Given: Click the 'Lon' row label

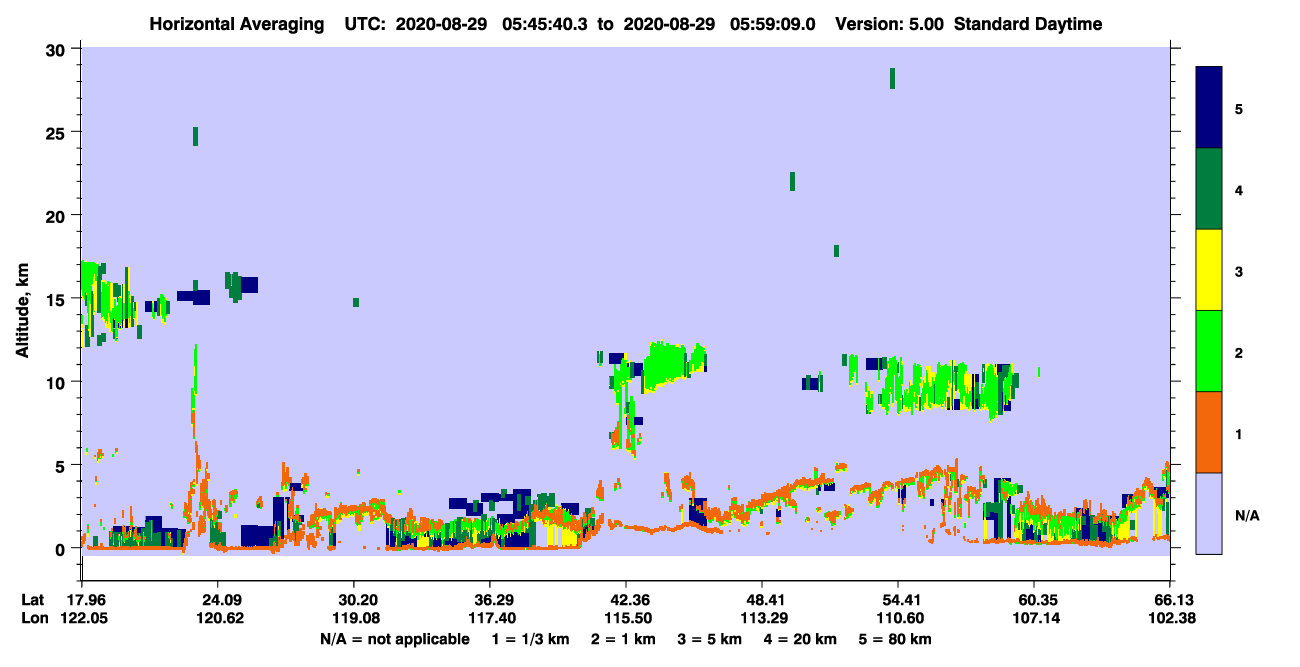Looking at the screenshot, I should (x=33, y=618).
